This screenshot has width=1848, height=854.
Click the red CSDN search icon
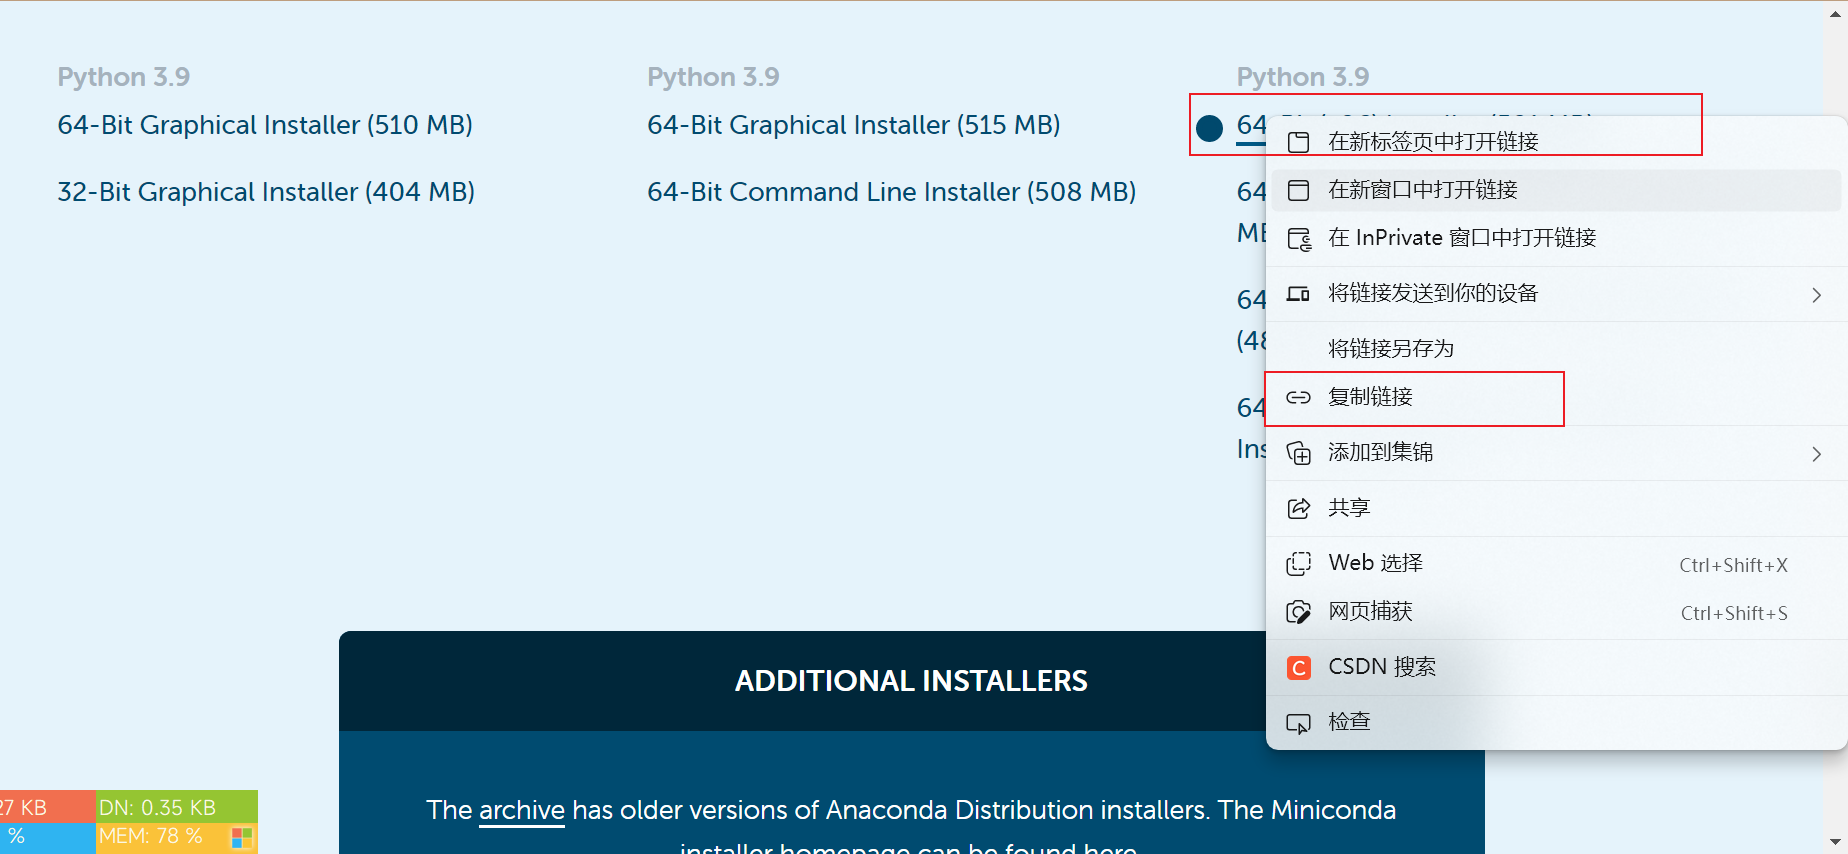point(1298,667)
